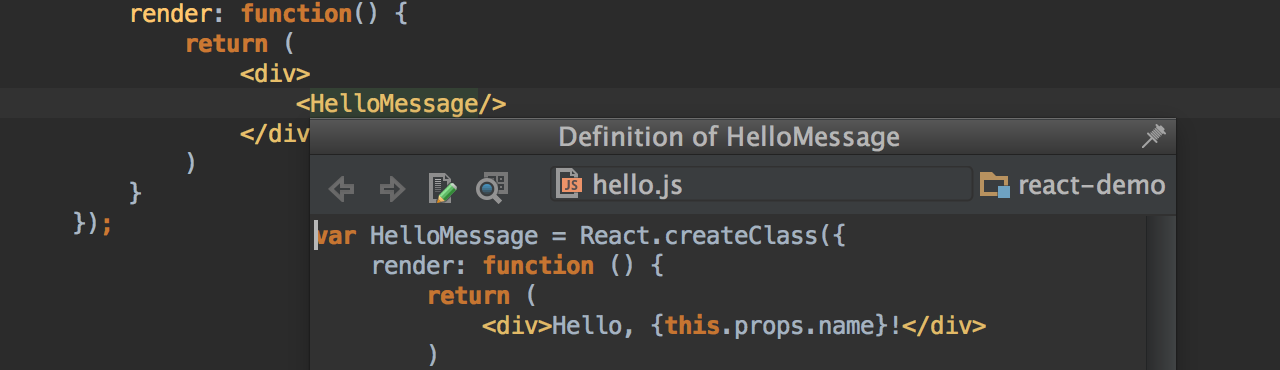
Task: Click the popup's vertical scrollbar
Action: 1161,292
